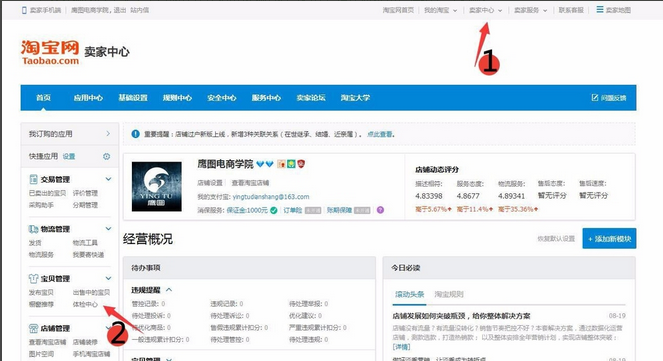Click the 鹰图 shop logo image

tap(157, 186)
